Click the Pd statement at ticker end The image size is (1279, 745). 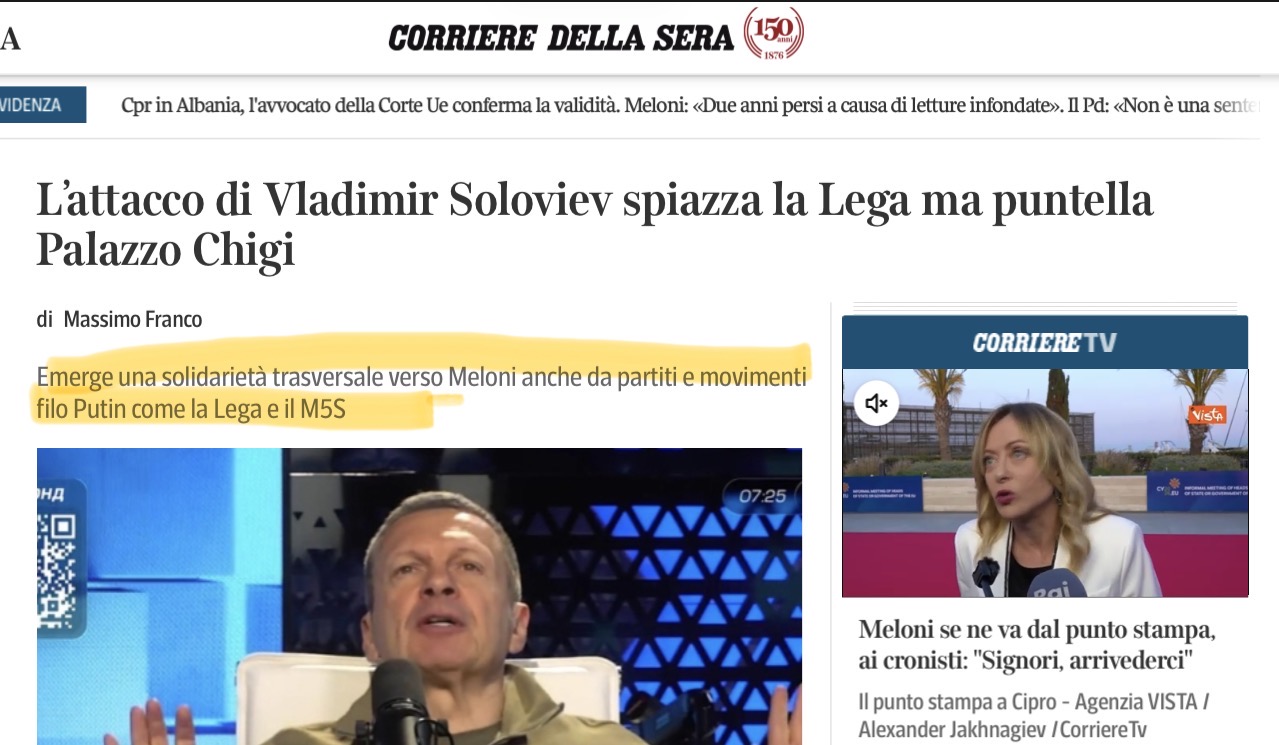(1165, 105)
